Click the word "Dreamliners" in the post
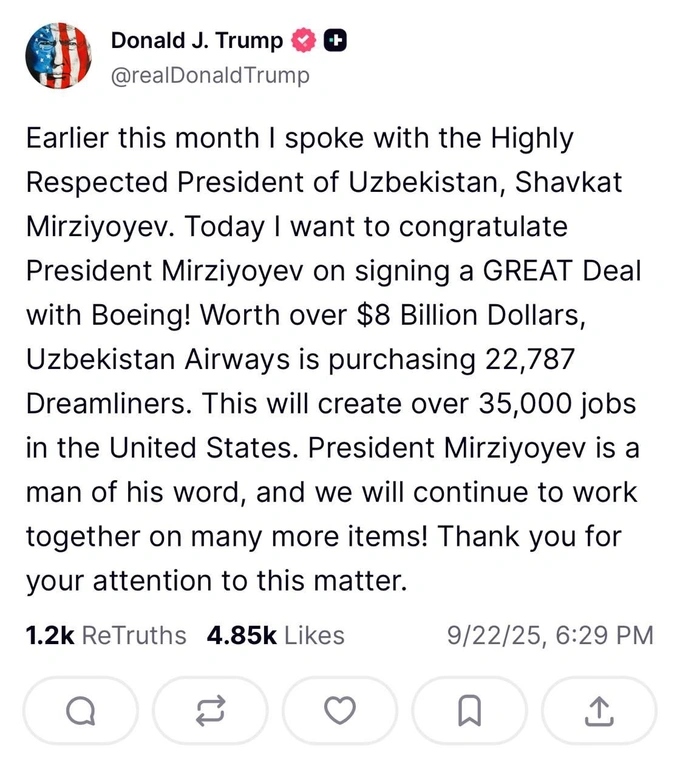 coord(101,403)
